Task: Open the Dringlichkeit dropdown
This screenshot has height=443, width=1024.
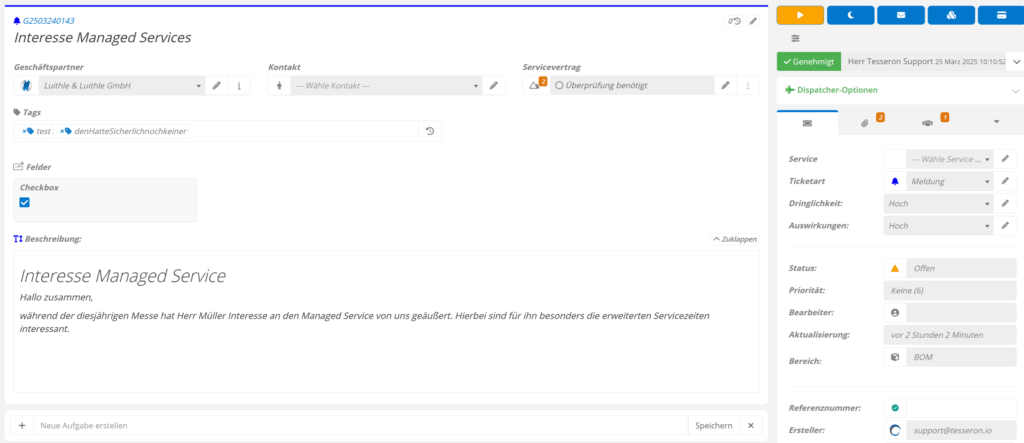Action: pyautogui.click(x=938, y=203)
